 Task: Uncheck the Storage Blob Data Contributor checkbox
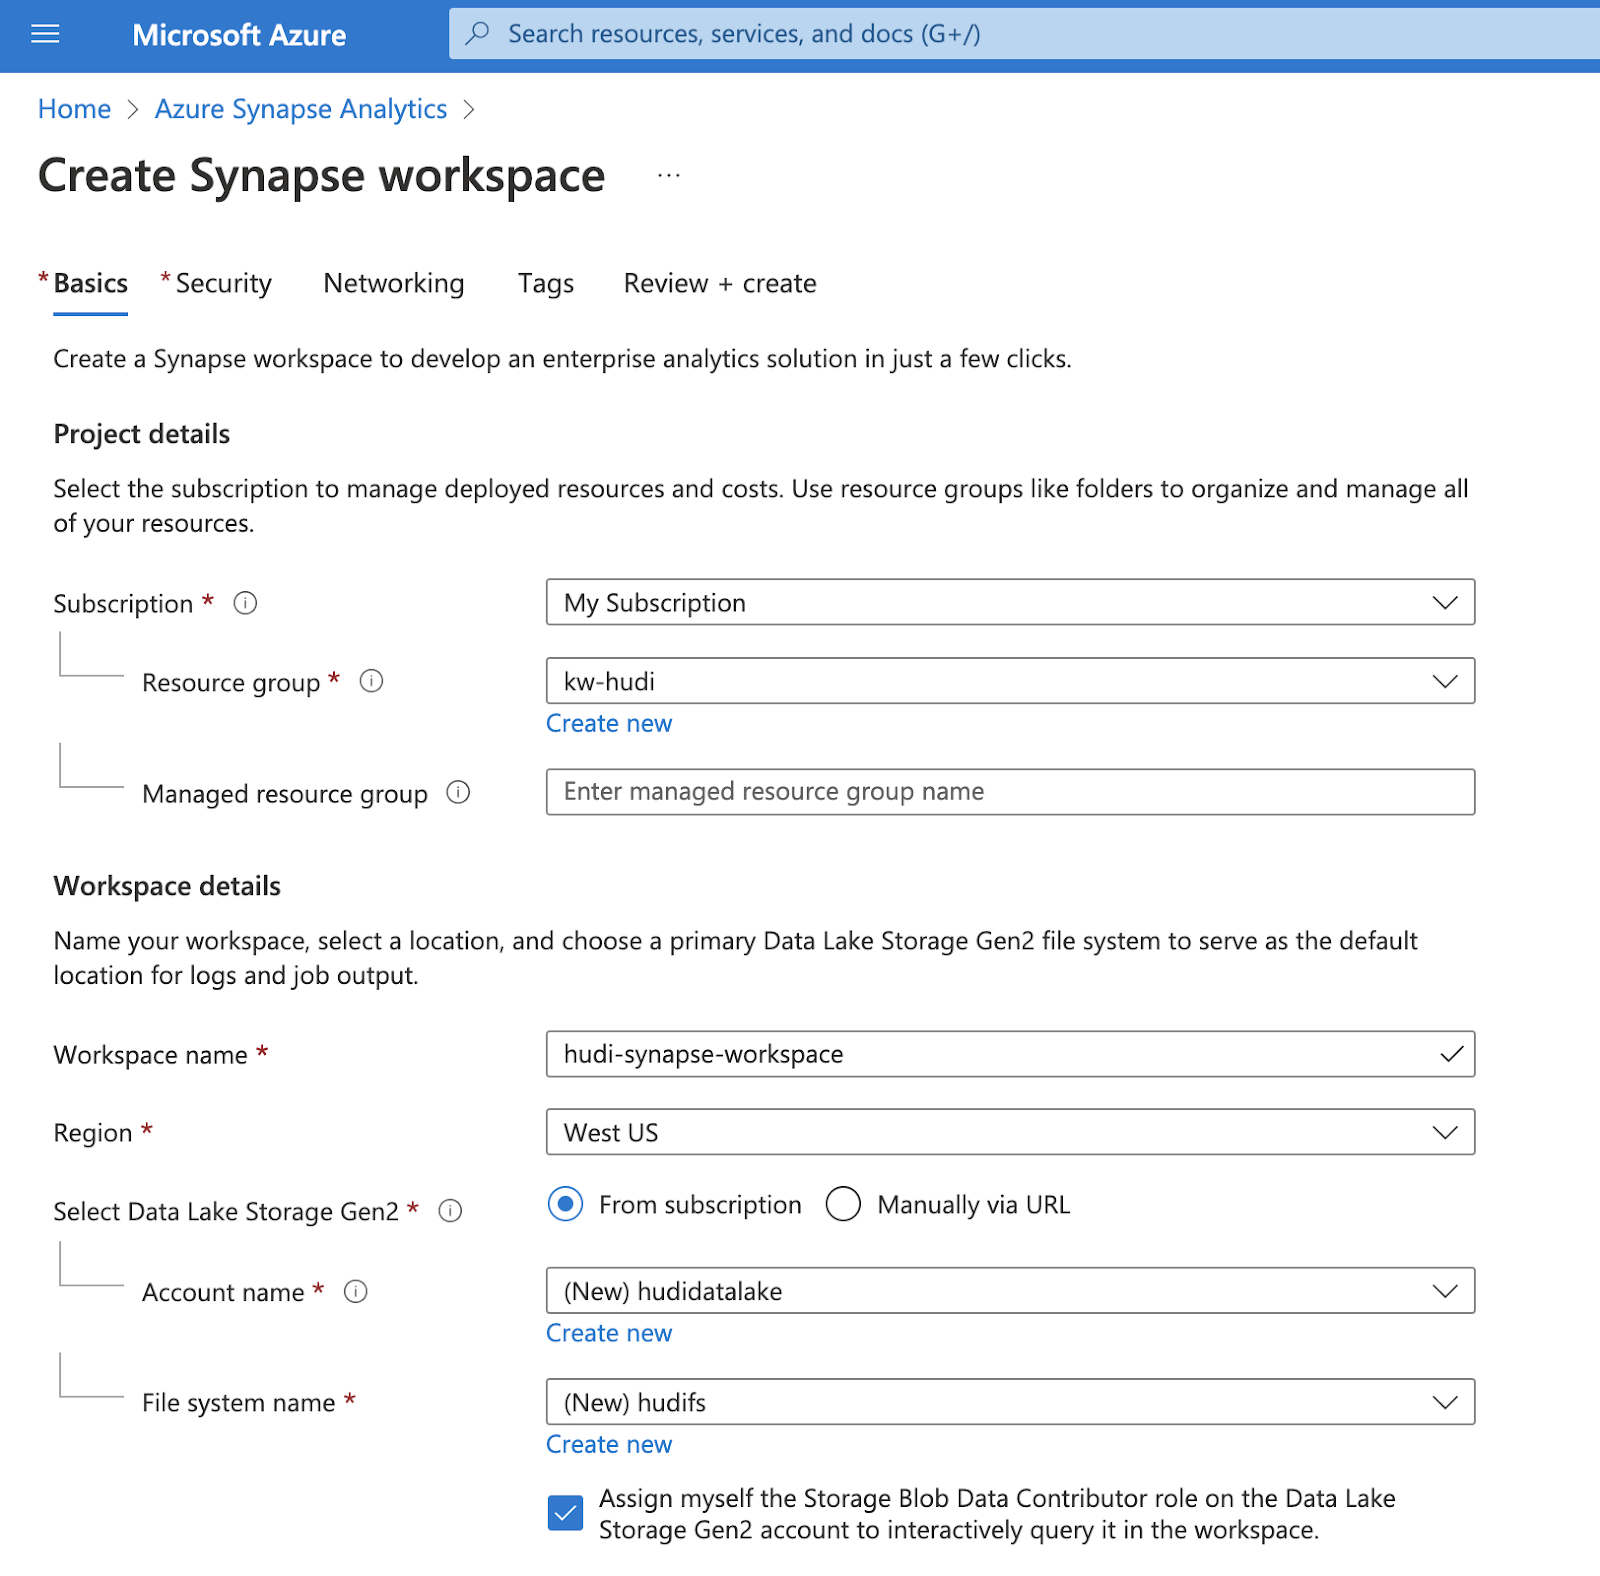(x=565, y=1513)
